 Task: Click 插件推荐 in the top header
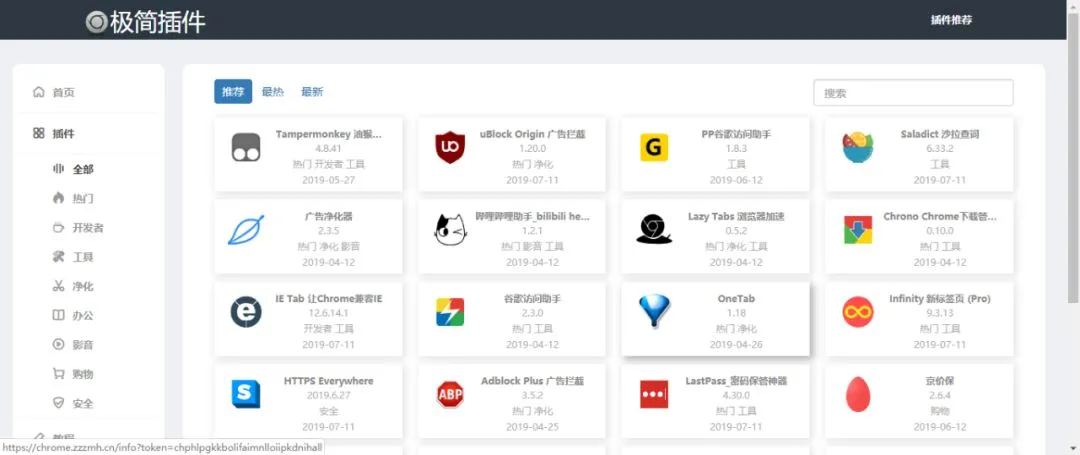pos(951,20)
